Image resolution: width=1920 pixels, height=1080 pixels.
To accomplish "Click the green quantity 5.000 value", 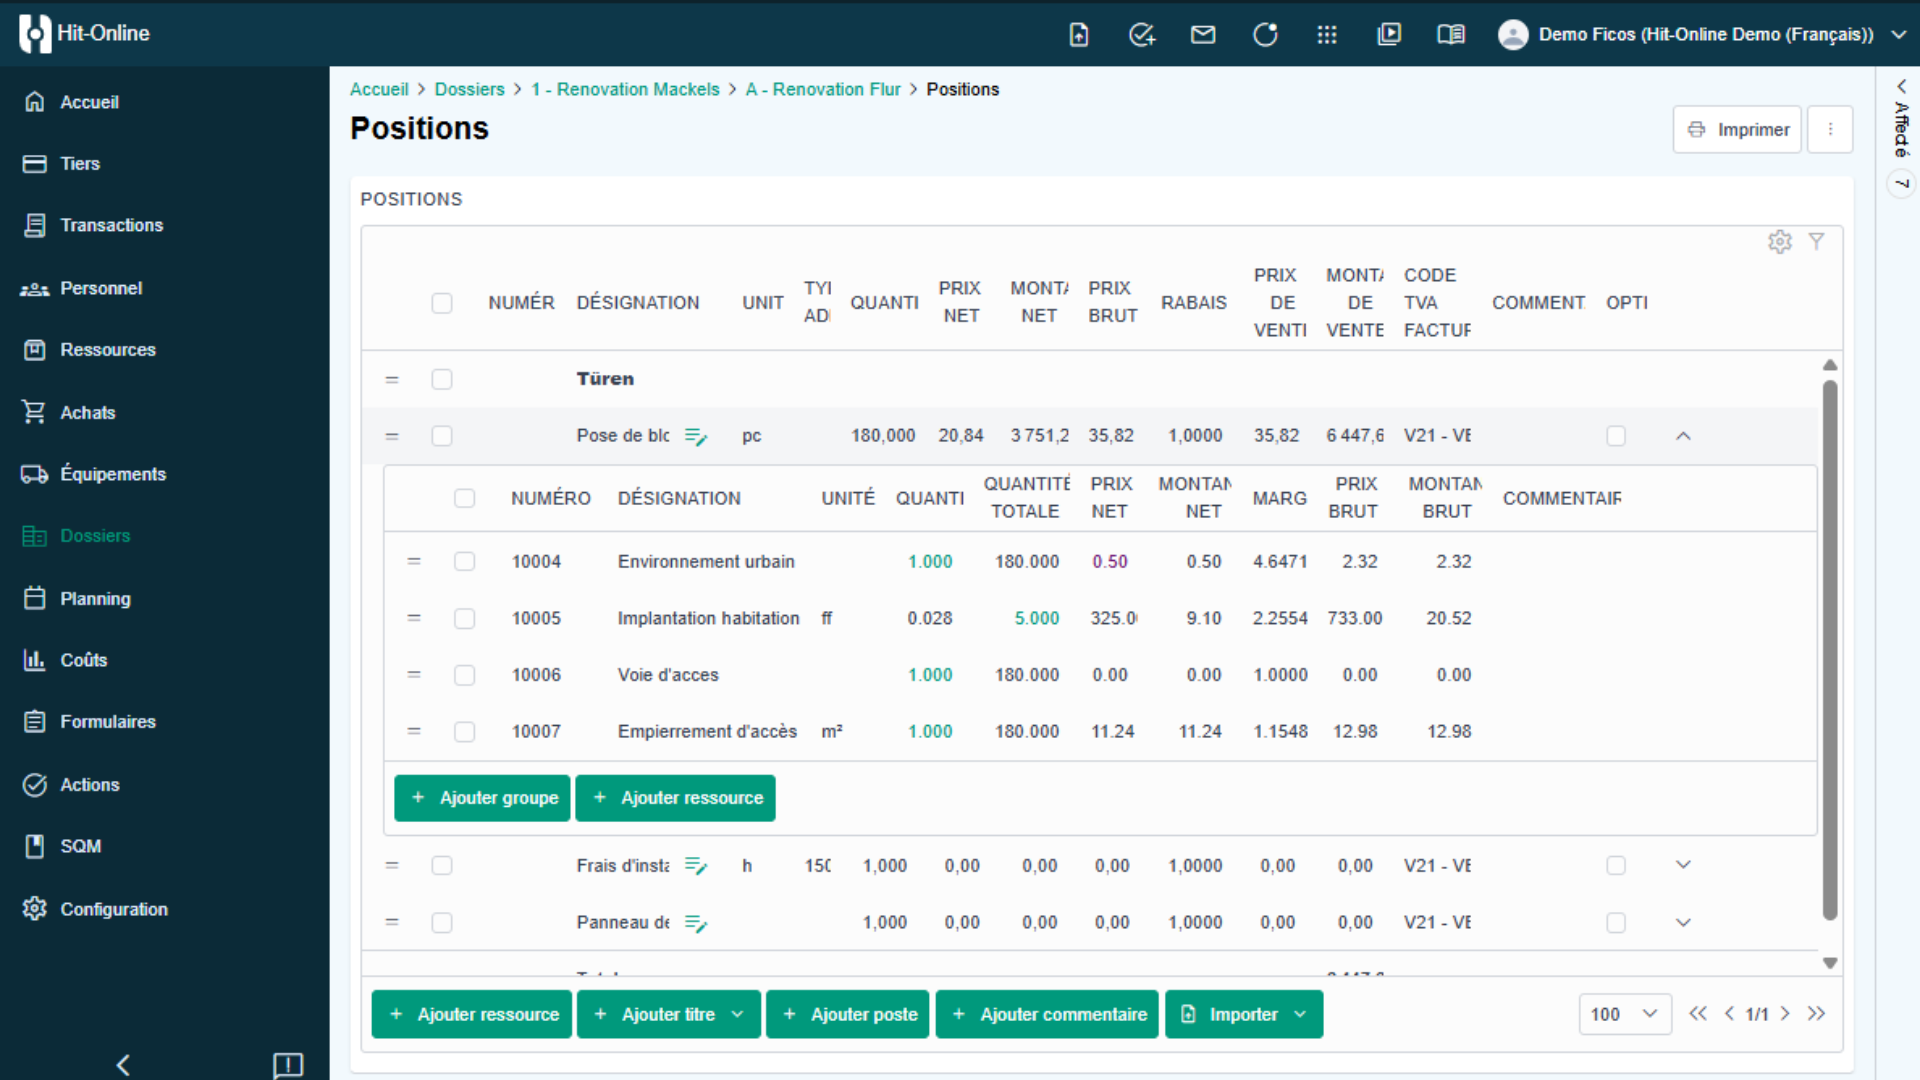I will (x=1037, y=619).
